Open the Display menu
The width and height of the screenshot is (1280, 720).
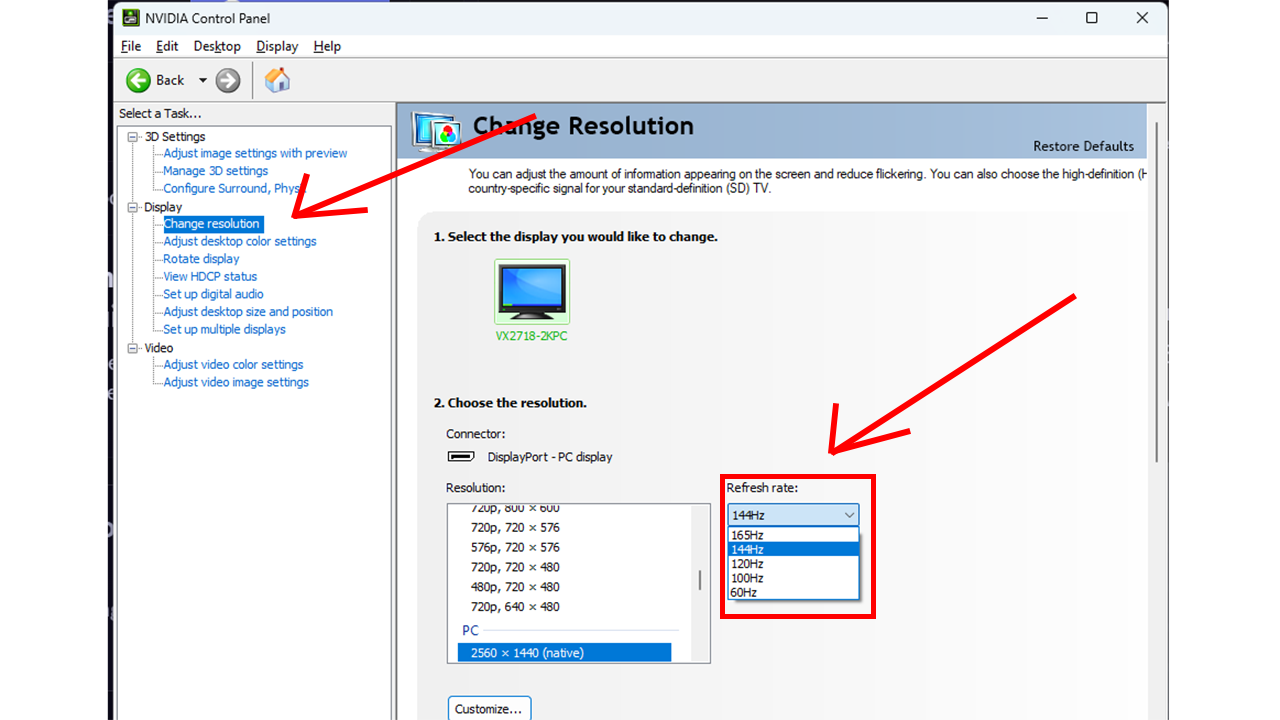point(277,46)
